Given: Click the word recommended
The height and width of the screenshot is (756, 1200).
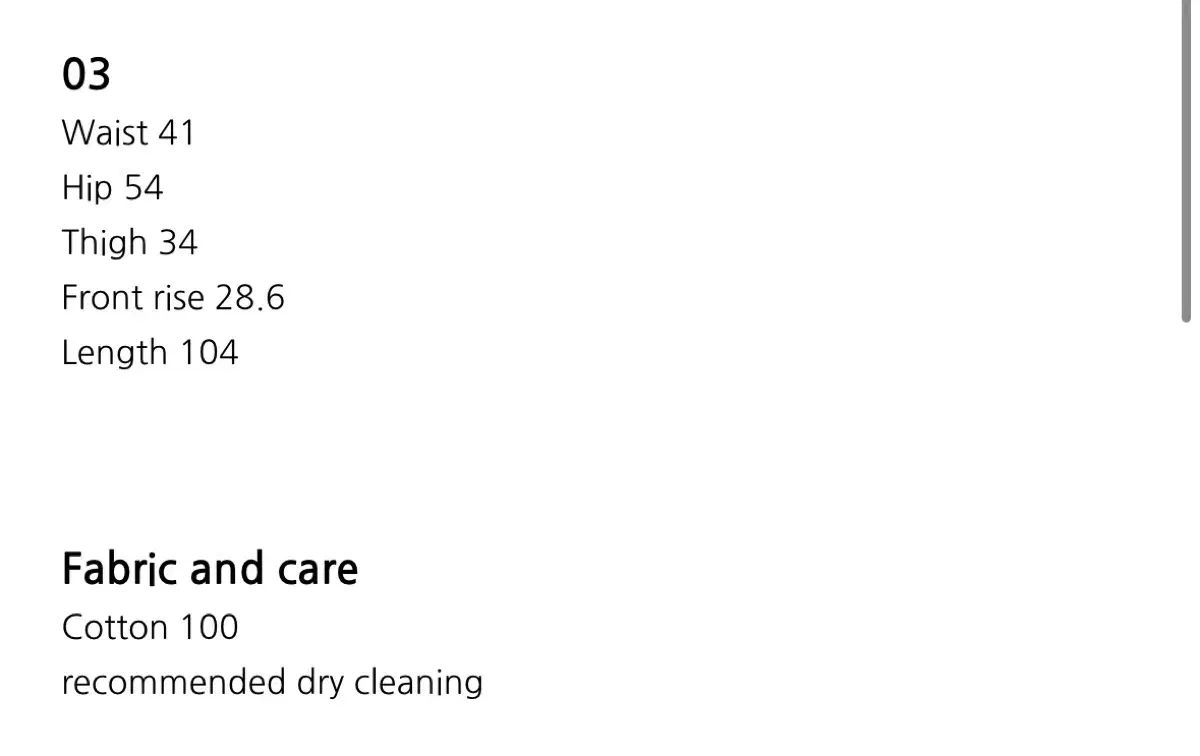Looking at the screenshot, I should click(174, 683).
